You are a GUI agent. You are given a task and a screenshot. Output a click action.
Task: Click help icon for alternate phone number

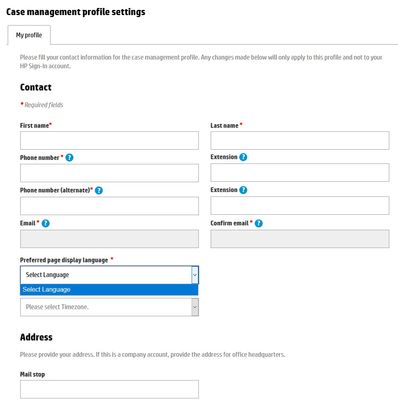pos(99,190)
